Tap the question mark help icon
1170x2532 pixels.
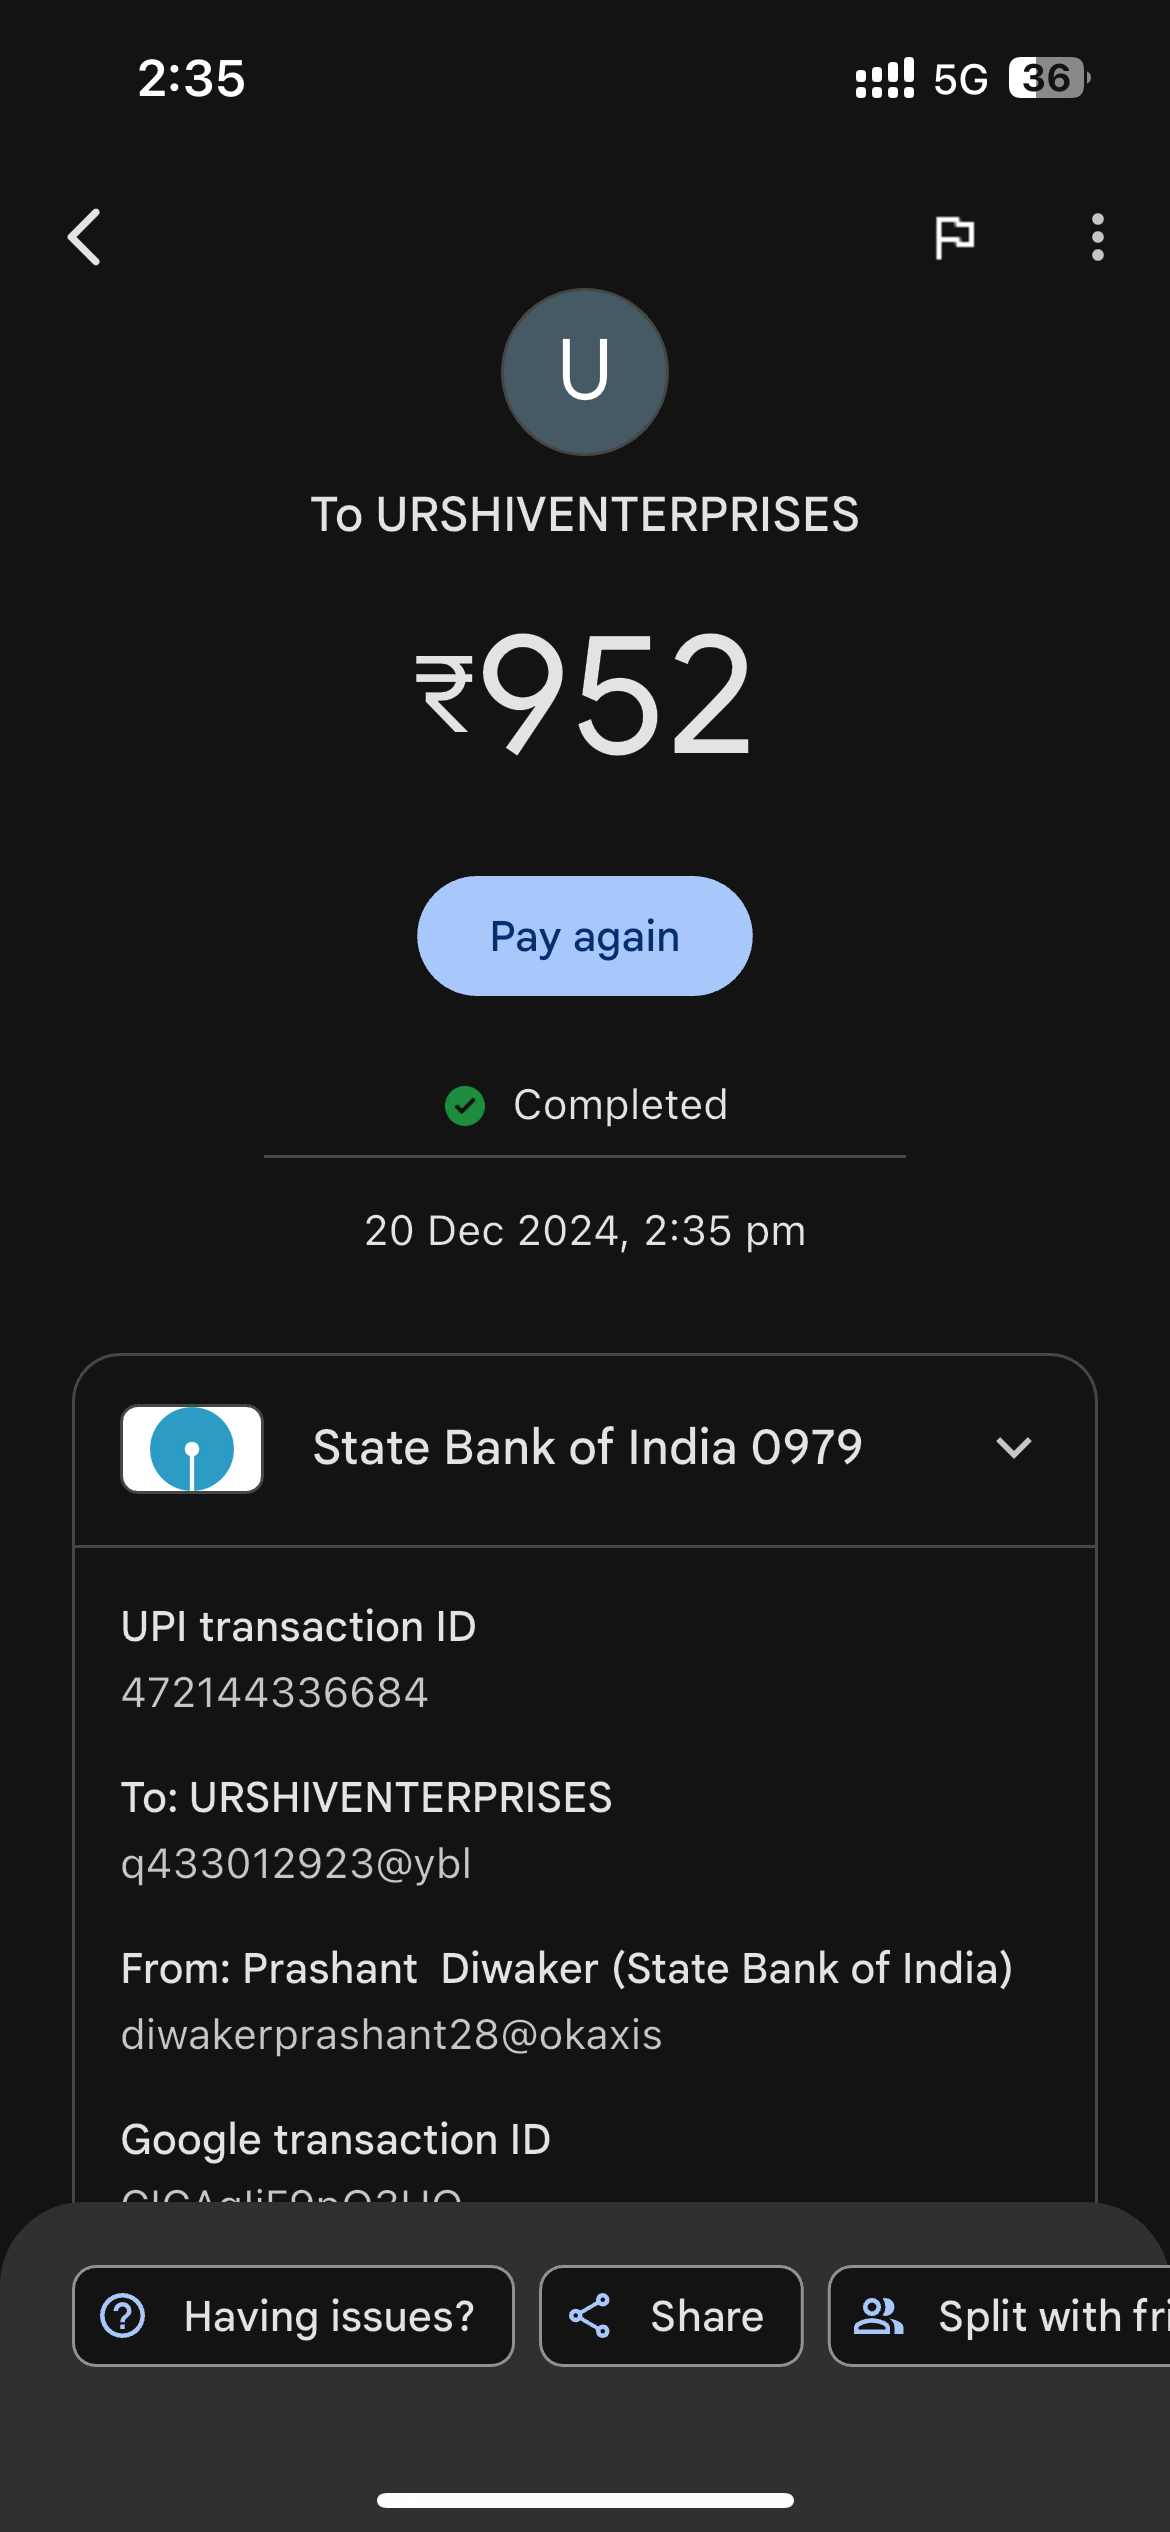[123, 2316]
